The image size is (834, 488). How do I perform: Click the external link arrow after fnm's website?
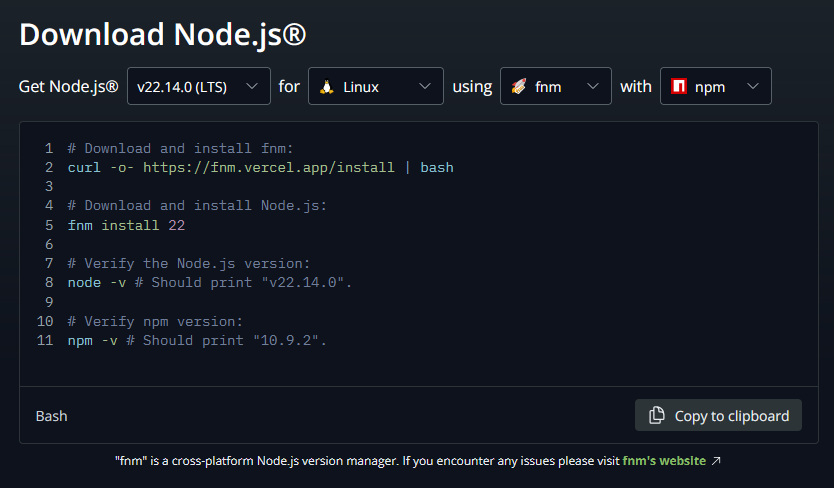(716, 461)
